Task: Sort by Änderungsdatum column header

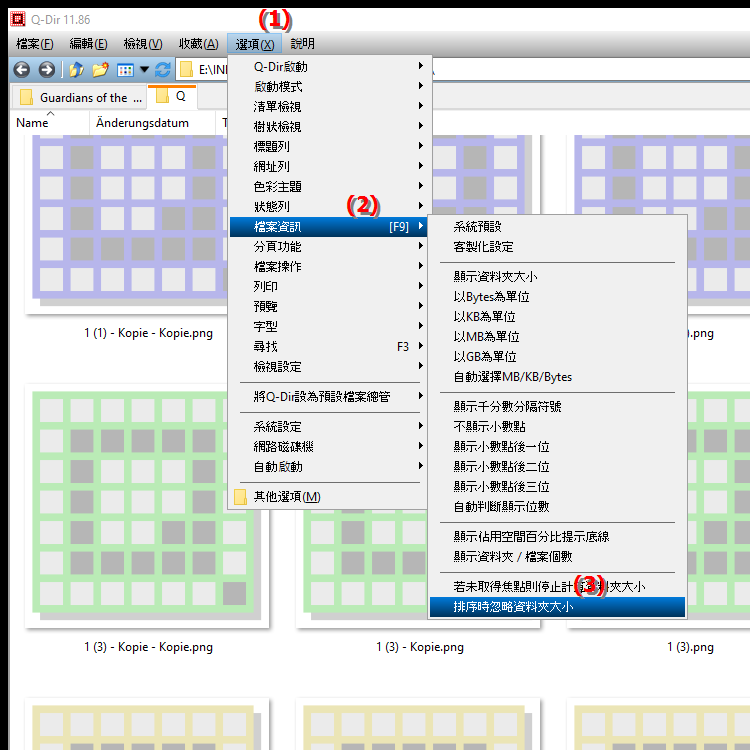Action: 152,122
